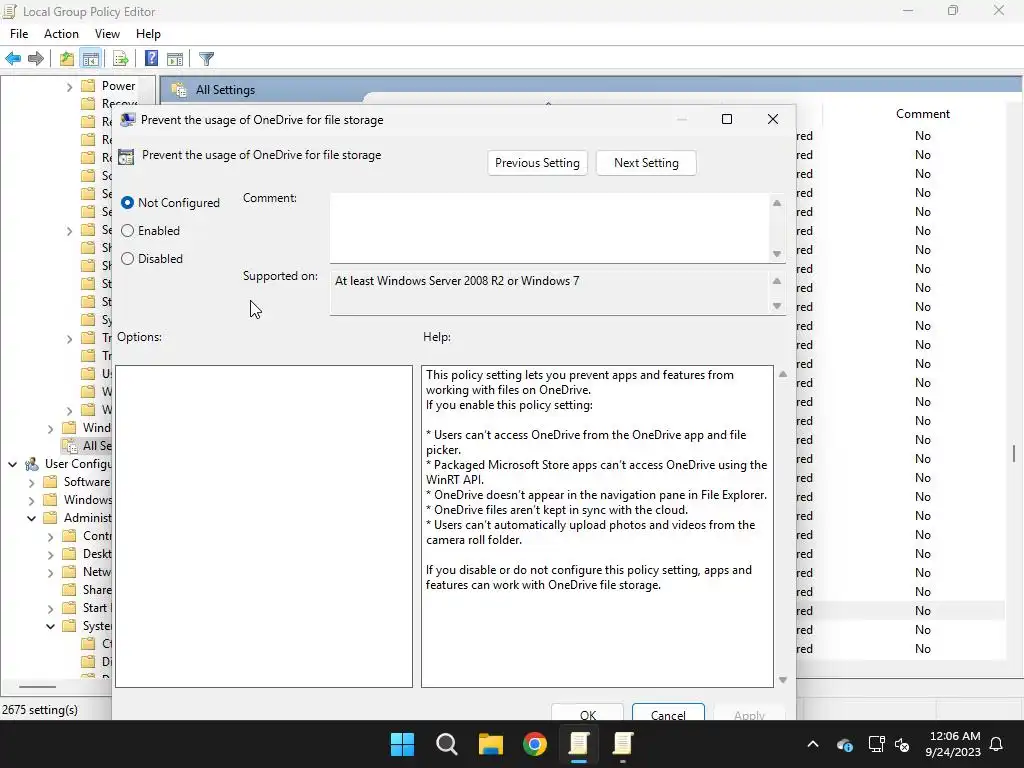Click the tree pane horizontal scrollbar thumb
The image size is (1024, 768).
point(37,686)
